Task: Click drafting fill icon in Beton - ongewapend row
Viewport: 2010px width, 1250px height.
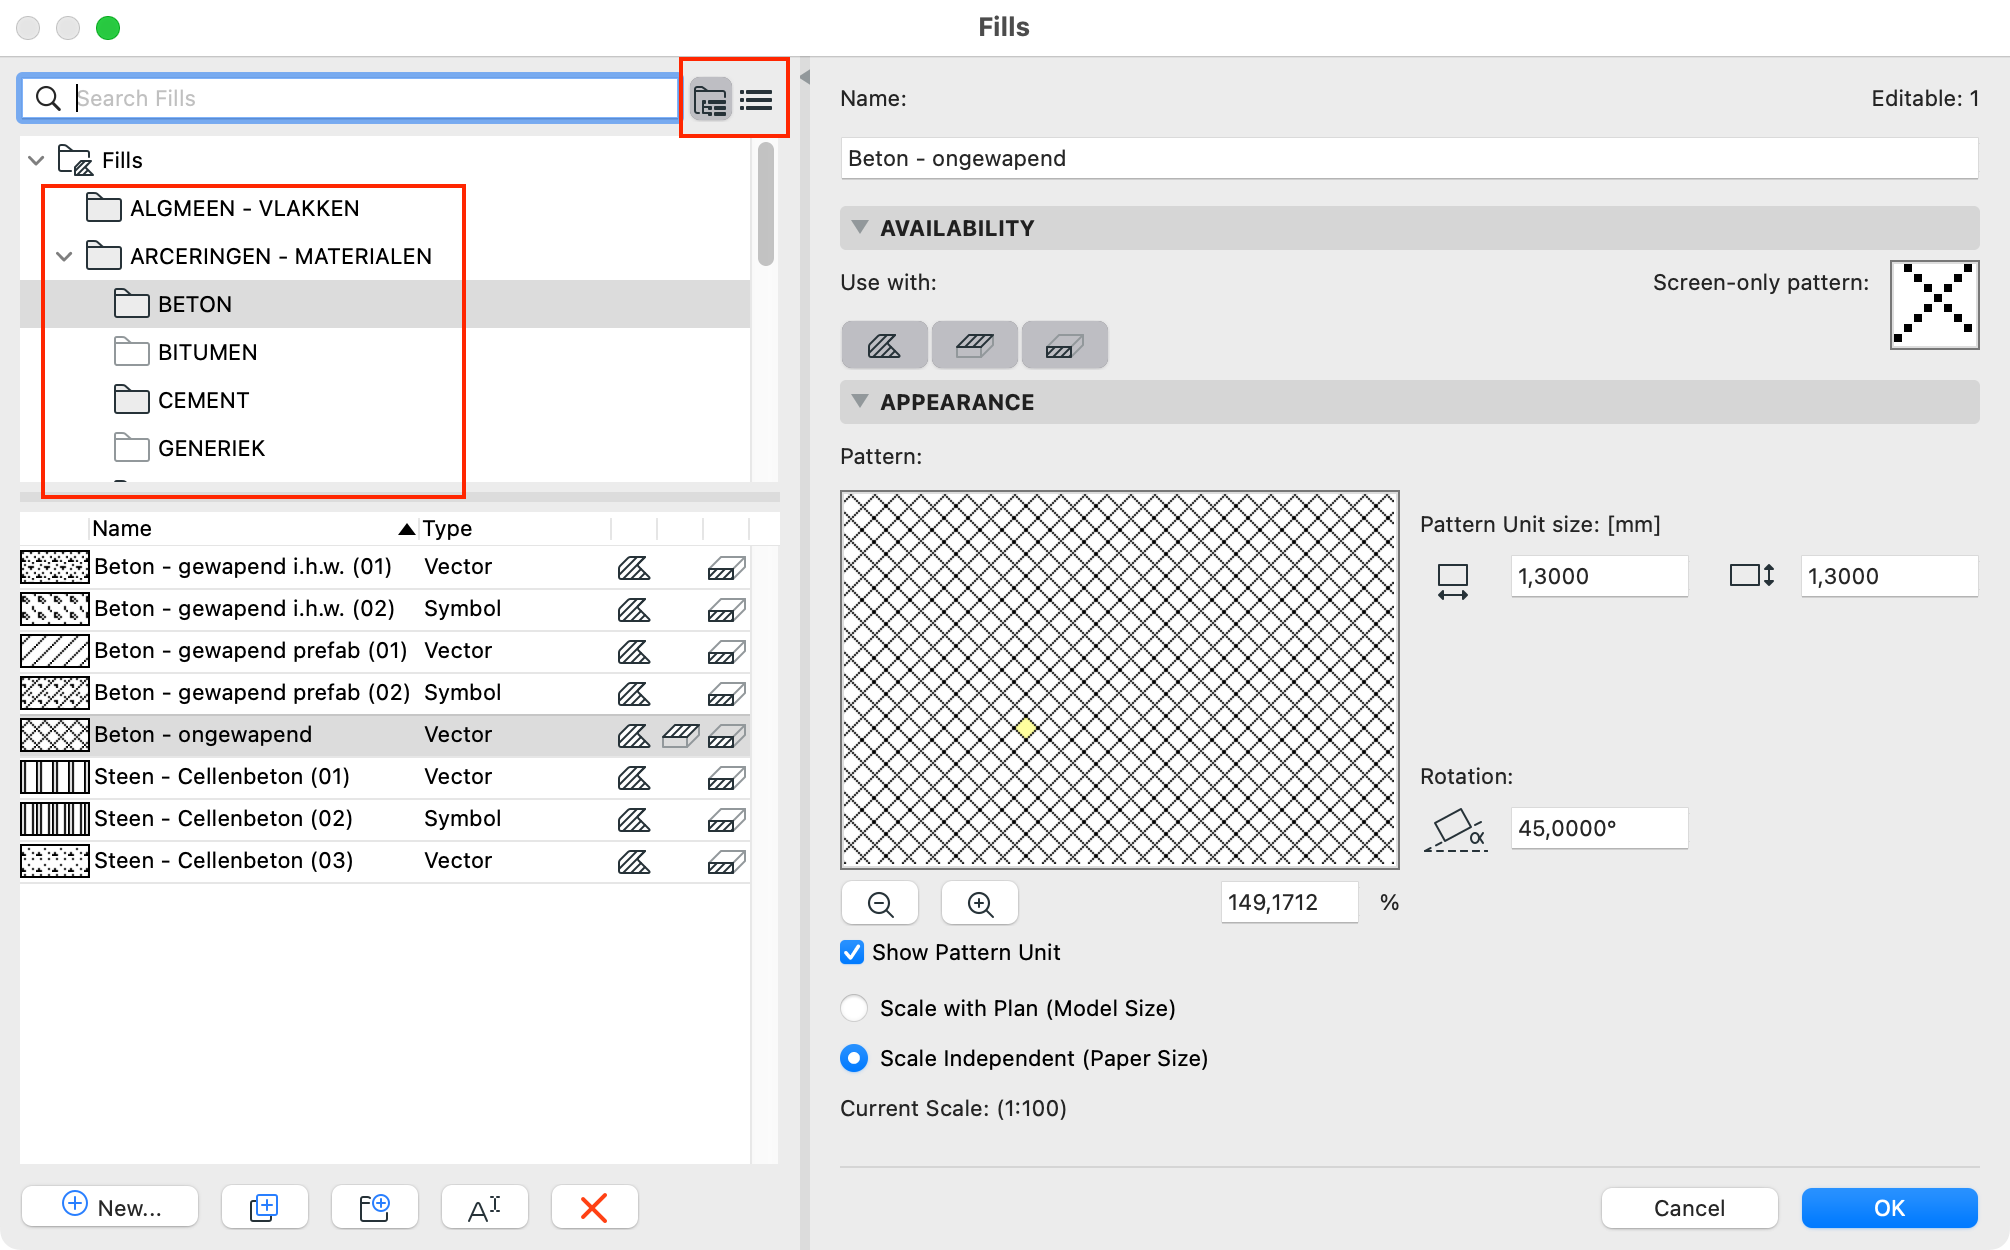Action: pos(634,735)
